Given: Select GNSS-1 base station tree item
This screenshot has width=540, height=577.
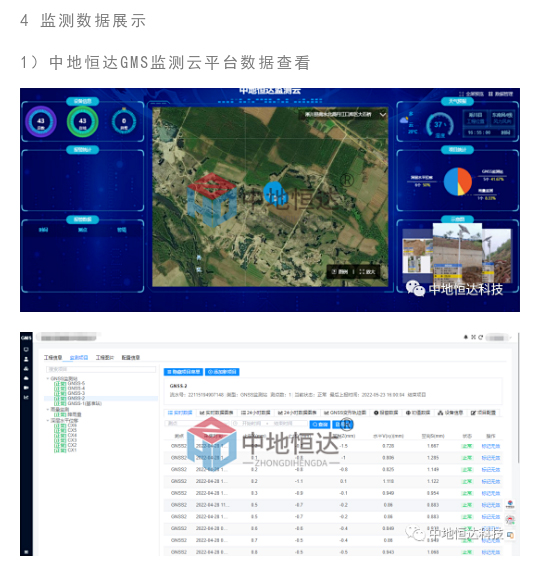Looking at the screenshot, I should [78, 403].
